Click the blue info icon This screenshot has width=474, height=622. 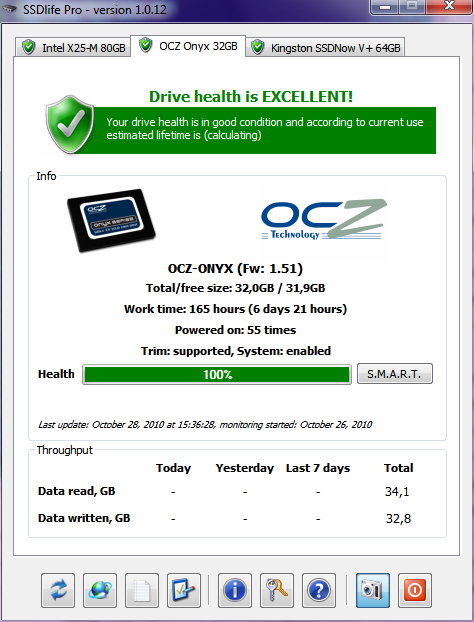point(235,590)
